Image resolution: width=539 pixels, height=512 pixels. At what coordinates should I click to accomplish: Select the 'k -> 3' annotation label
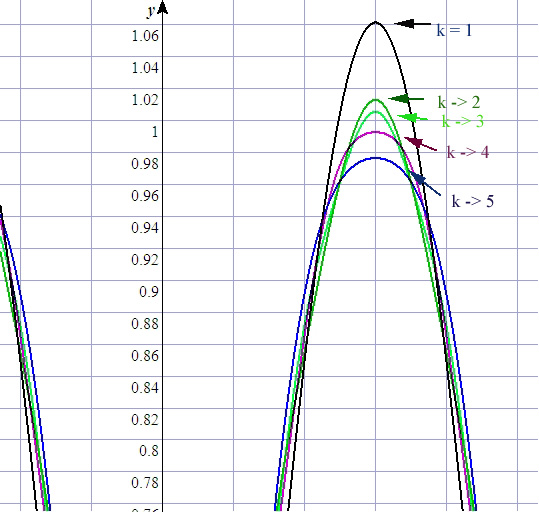click(463, 121)
